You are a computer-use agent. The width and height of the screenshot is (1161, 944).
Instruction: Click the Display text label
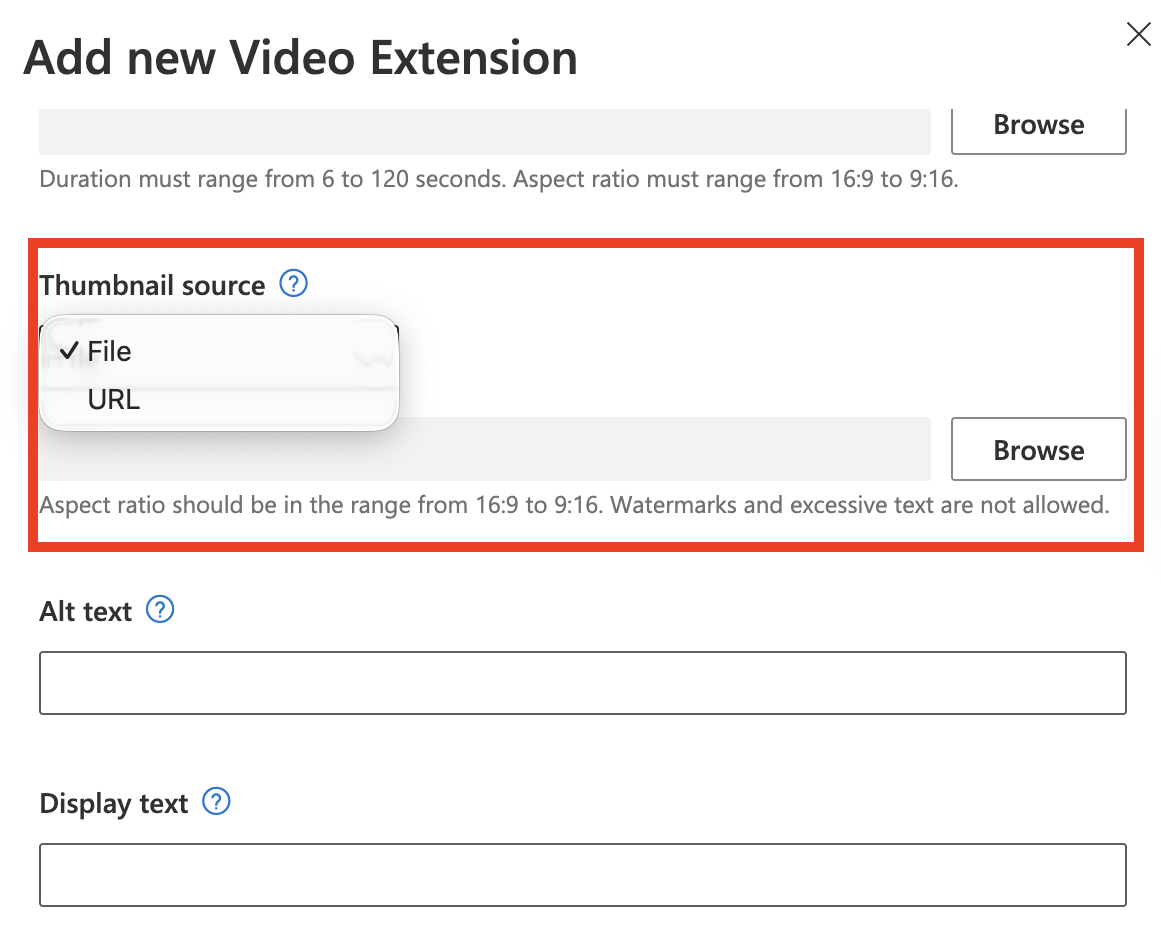coord(114,804)
